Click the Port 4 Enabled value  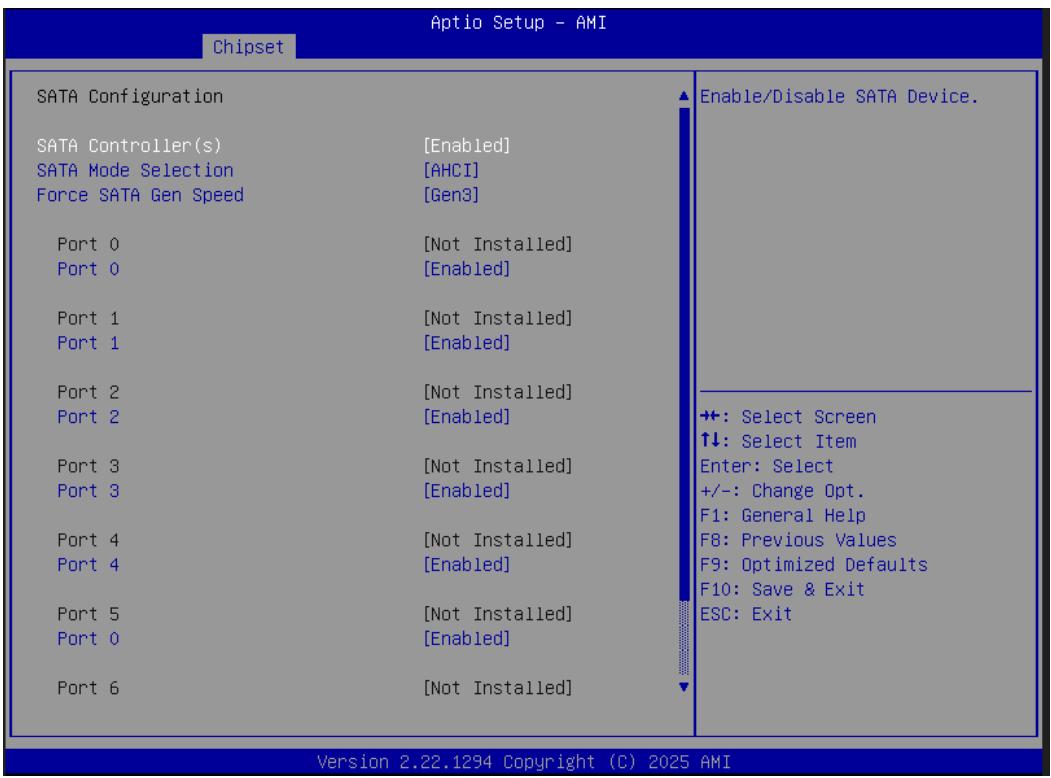coord(467,564)
